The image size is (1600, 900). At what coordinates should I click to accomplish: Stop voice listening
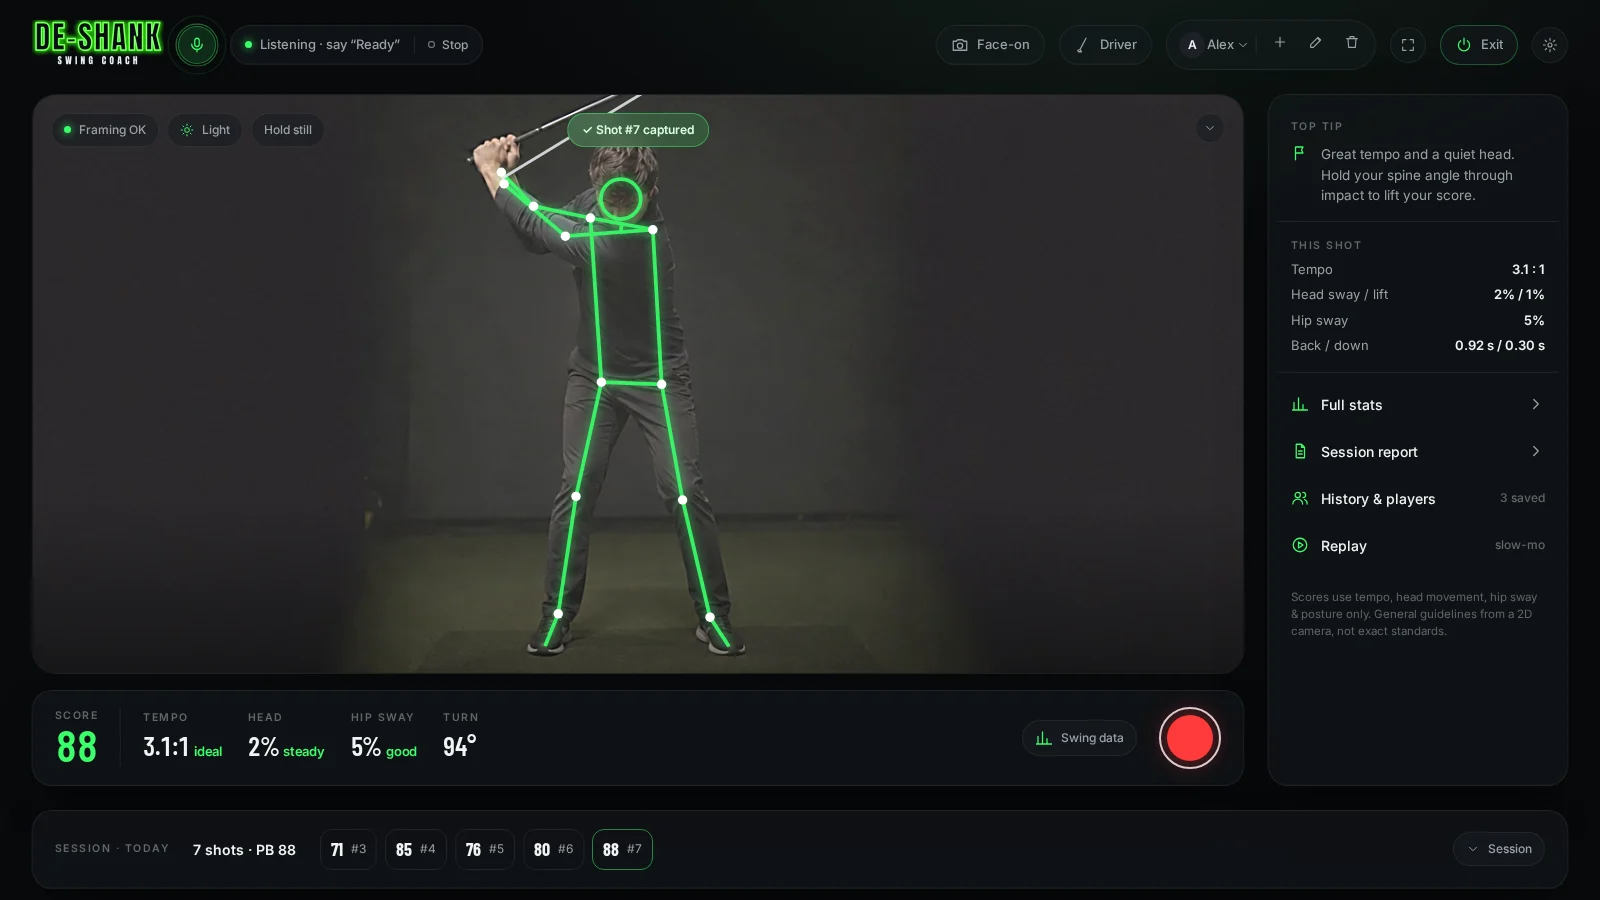448,45
